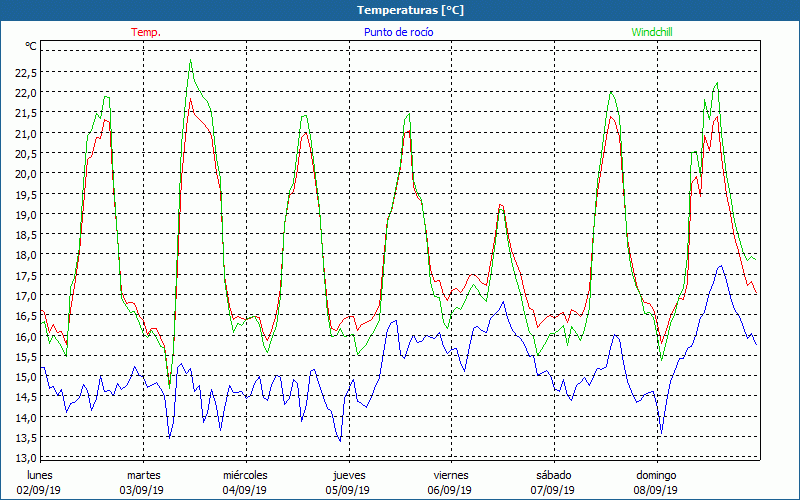Click the 'lunes' day label
Screen dimensions: 800x500
click(40, 475)
